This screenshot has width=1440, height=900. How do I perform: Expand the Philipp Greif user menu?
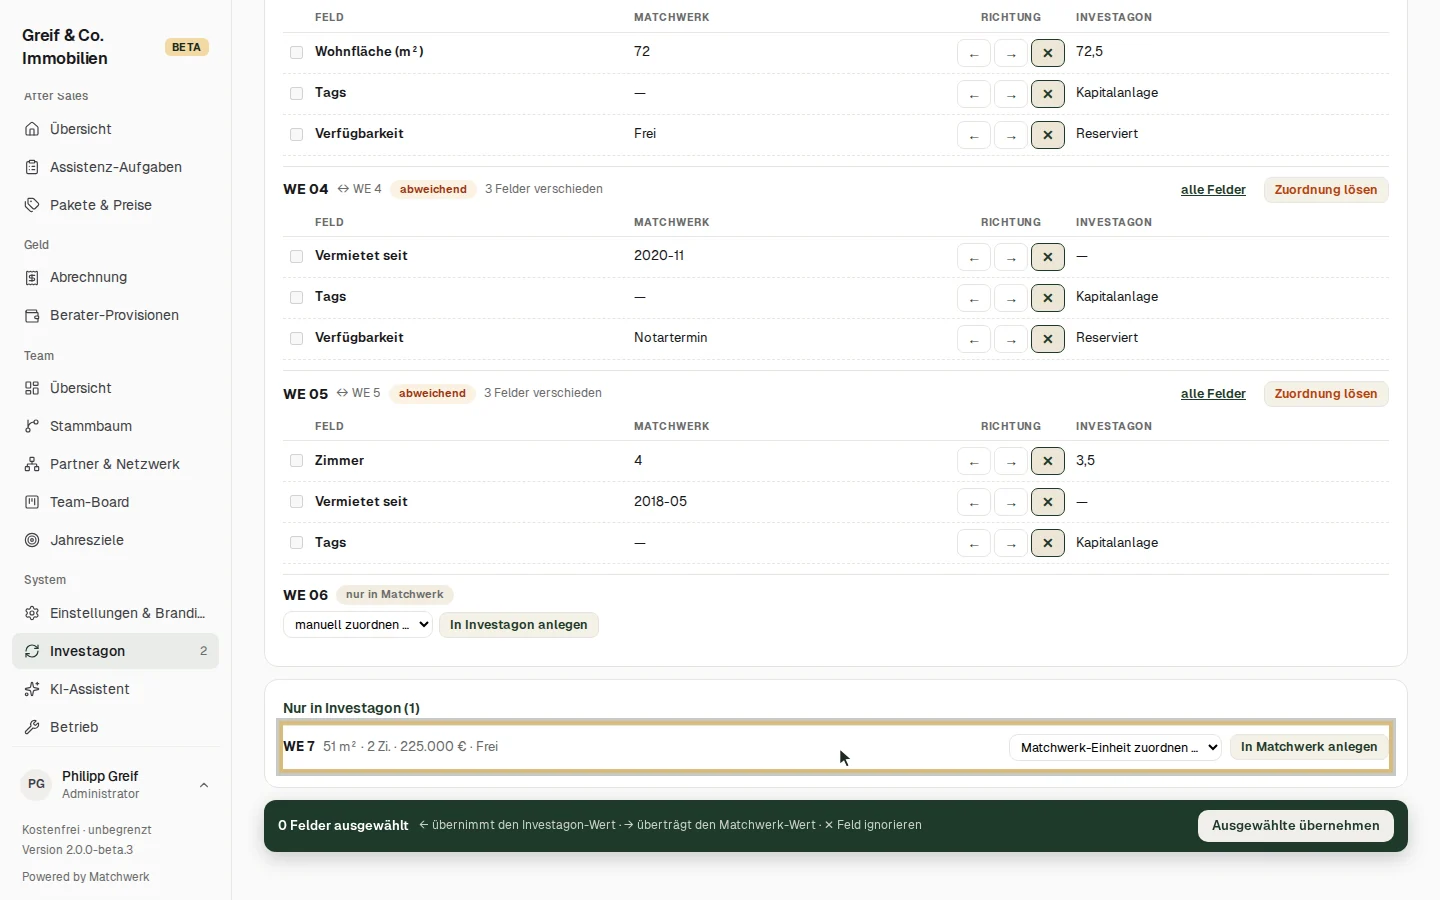[x=116, y=785]
